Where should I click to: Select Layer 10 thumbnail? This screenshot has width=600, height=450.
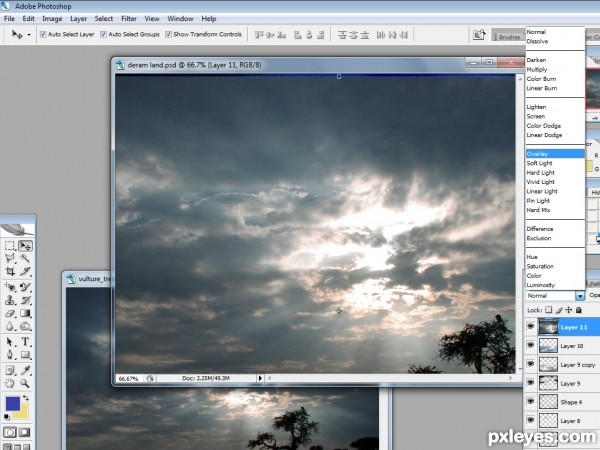point(548,346)
